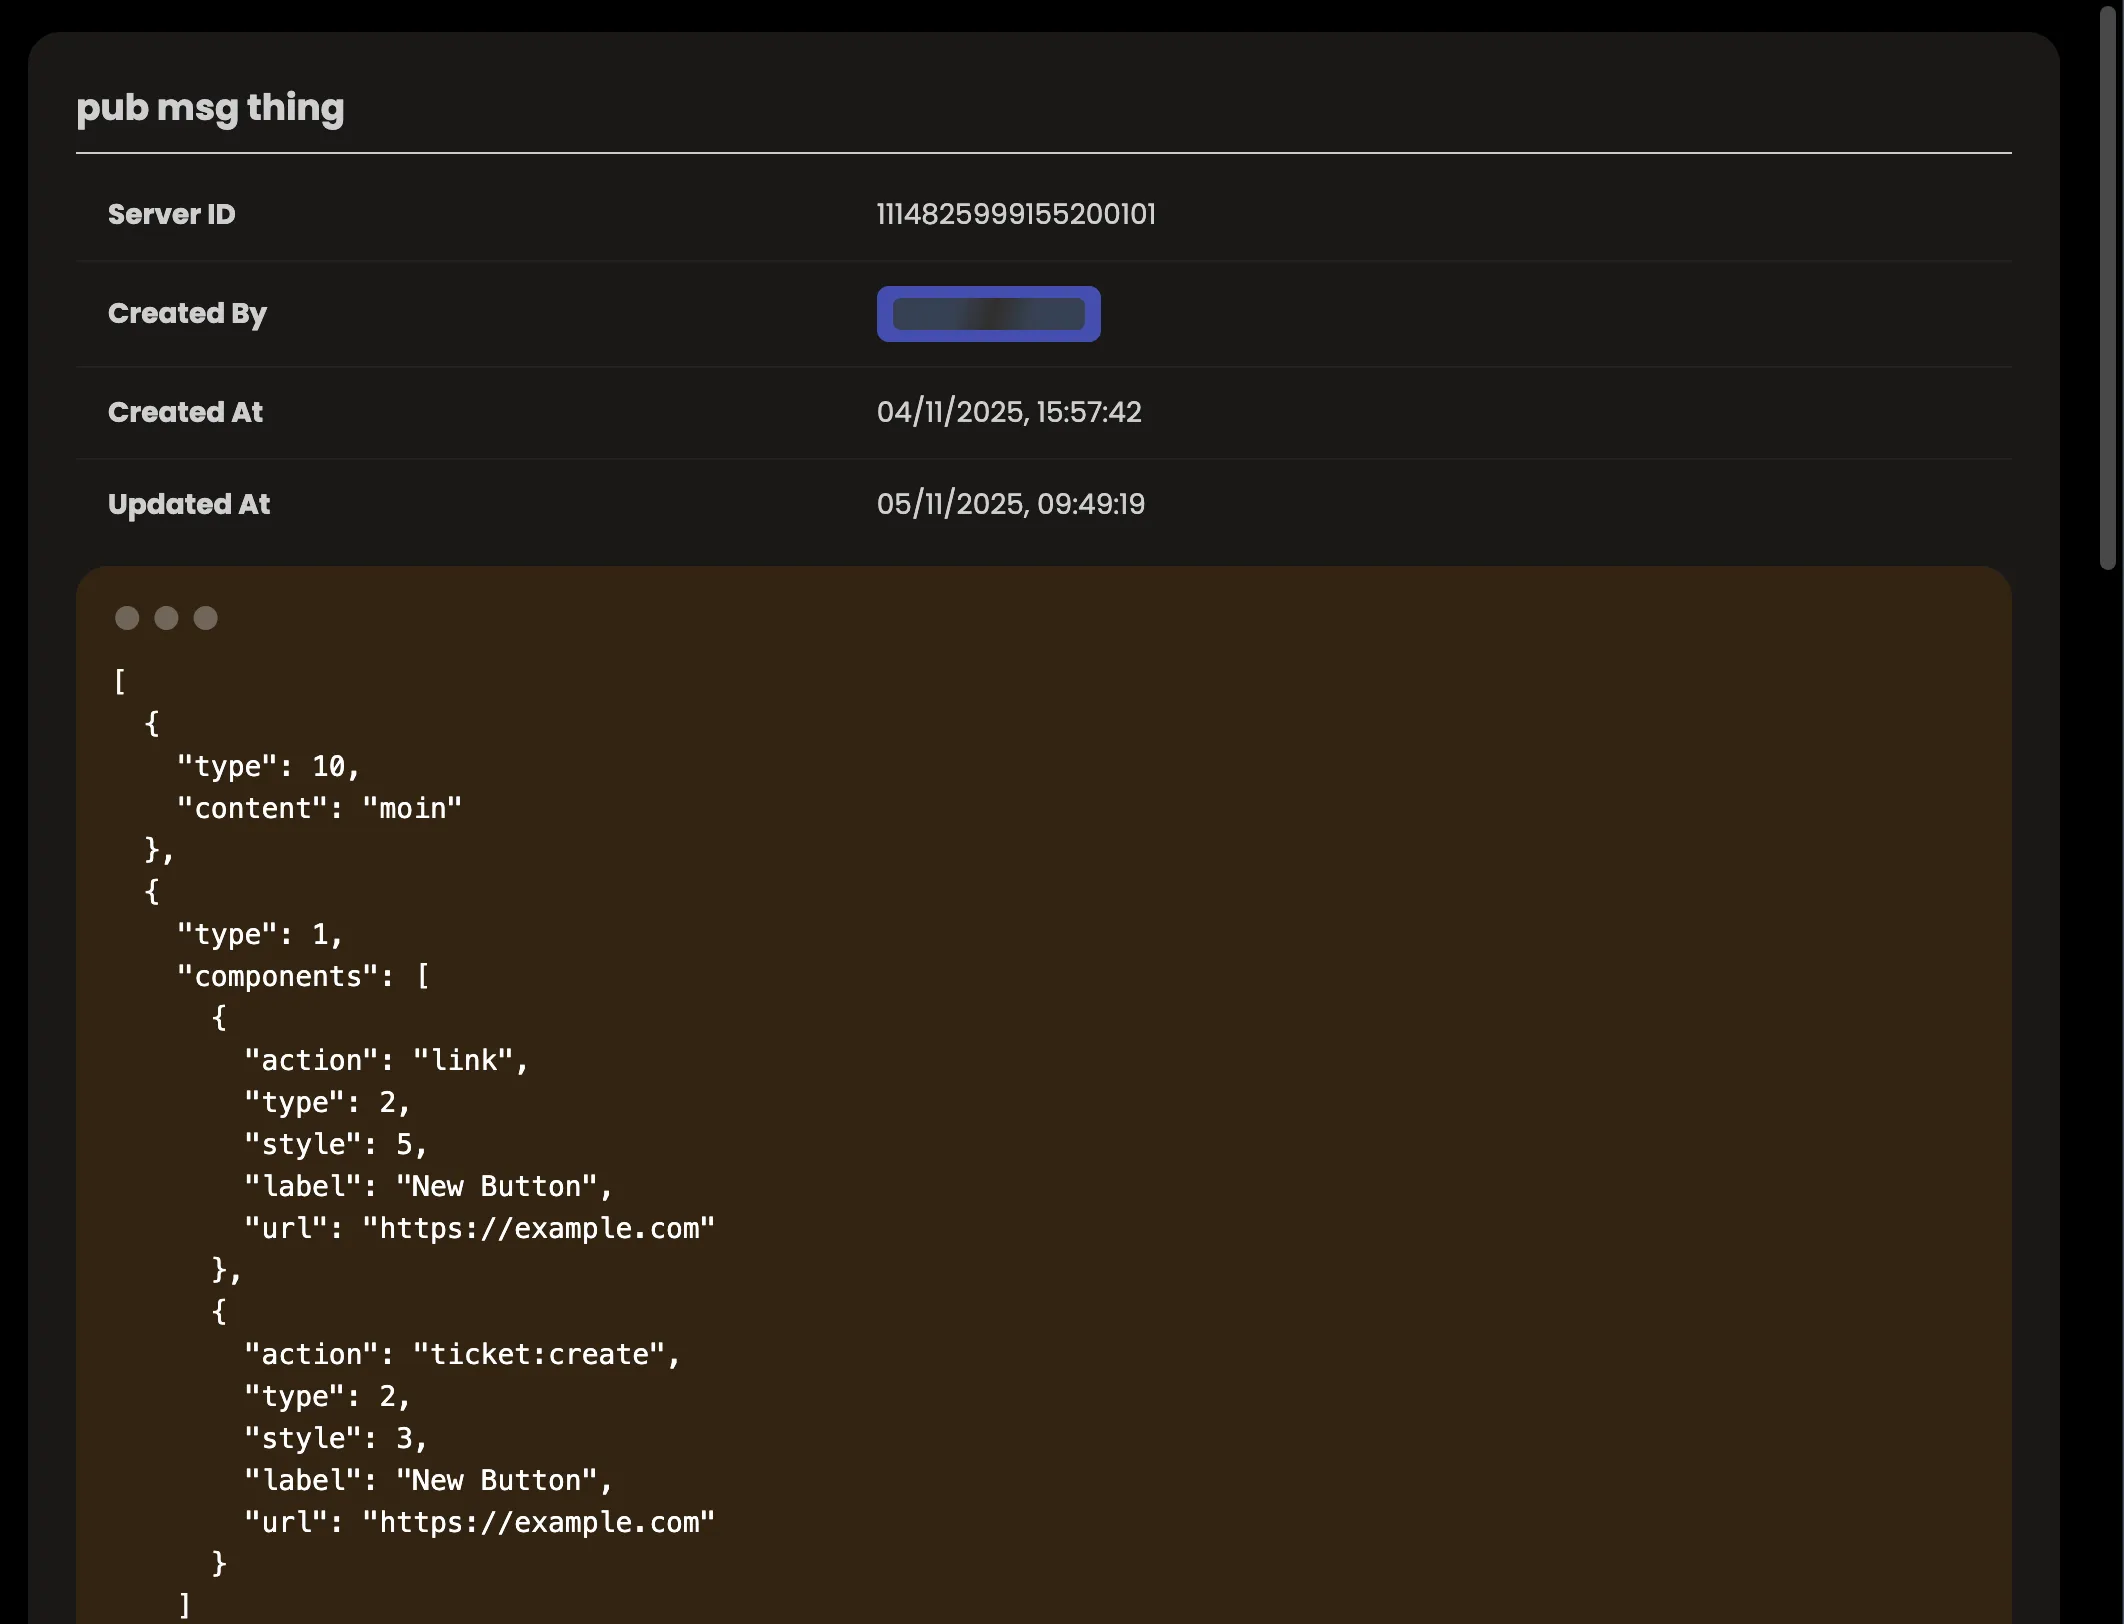Click the Server ID row label

click(x=171, y=214)
